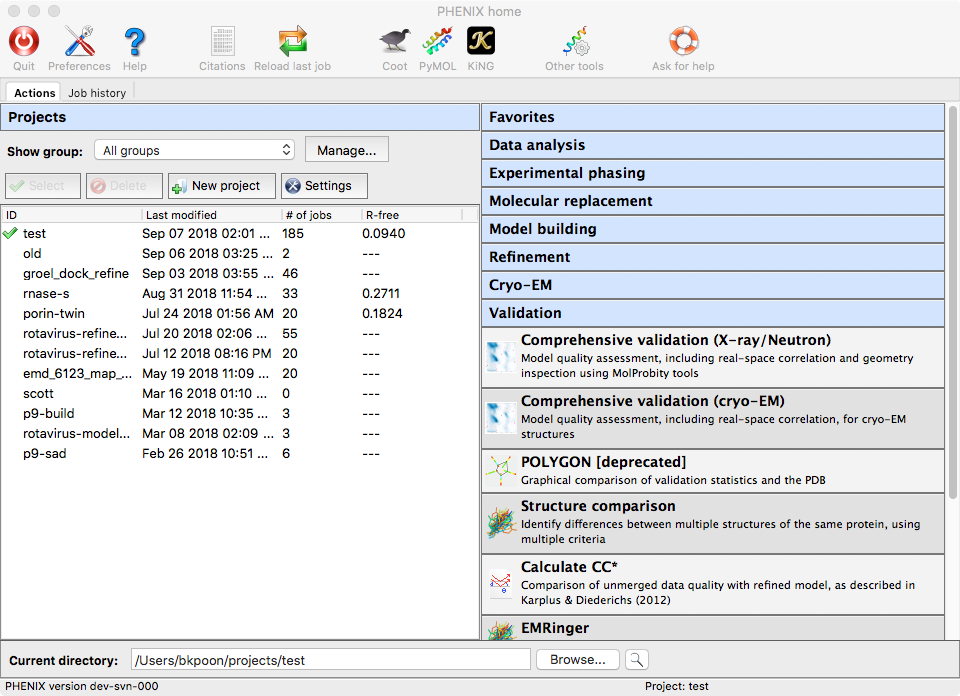The width and height of the screenshot is (960, 696).
Task: Click the Manage... button
Action: point(346,150)
